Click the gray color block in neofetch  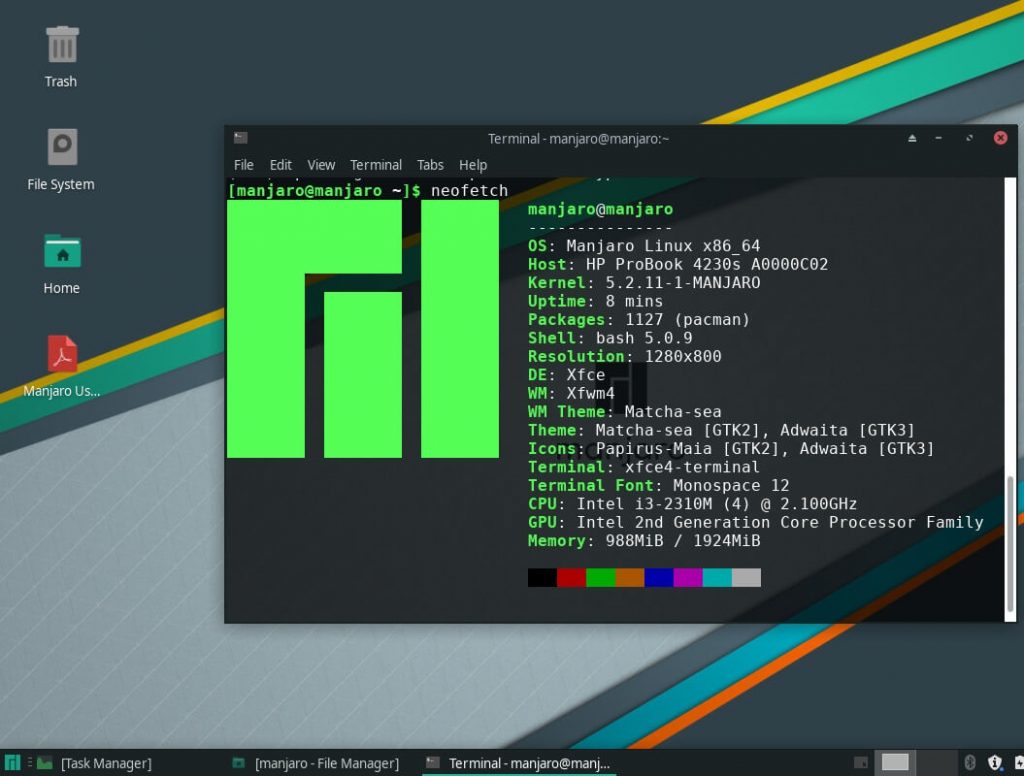746,577
